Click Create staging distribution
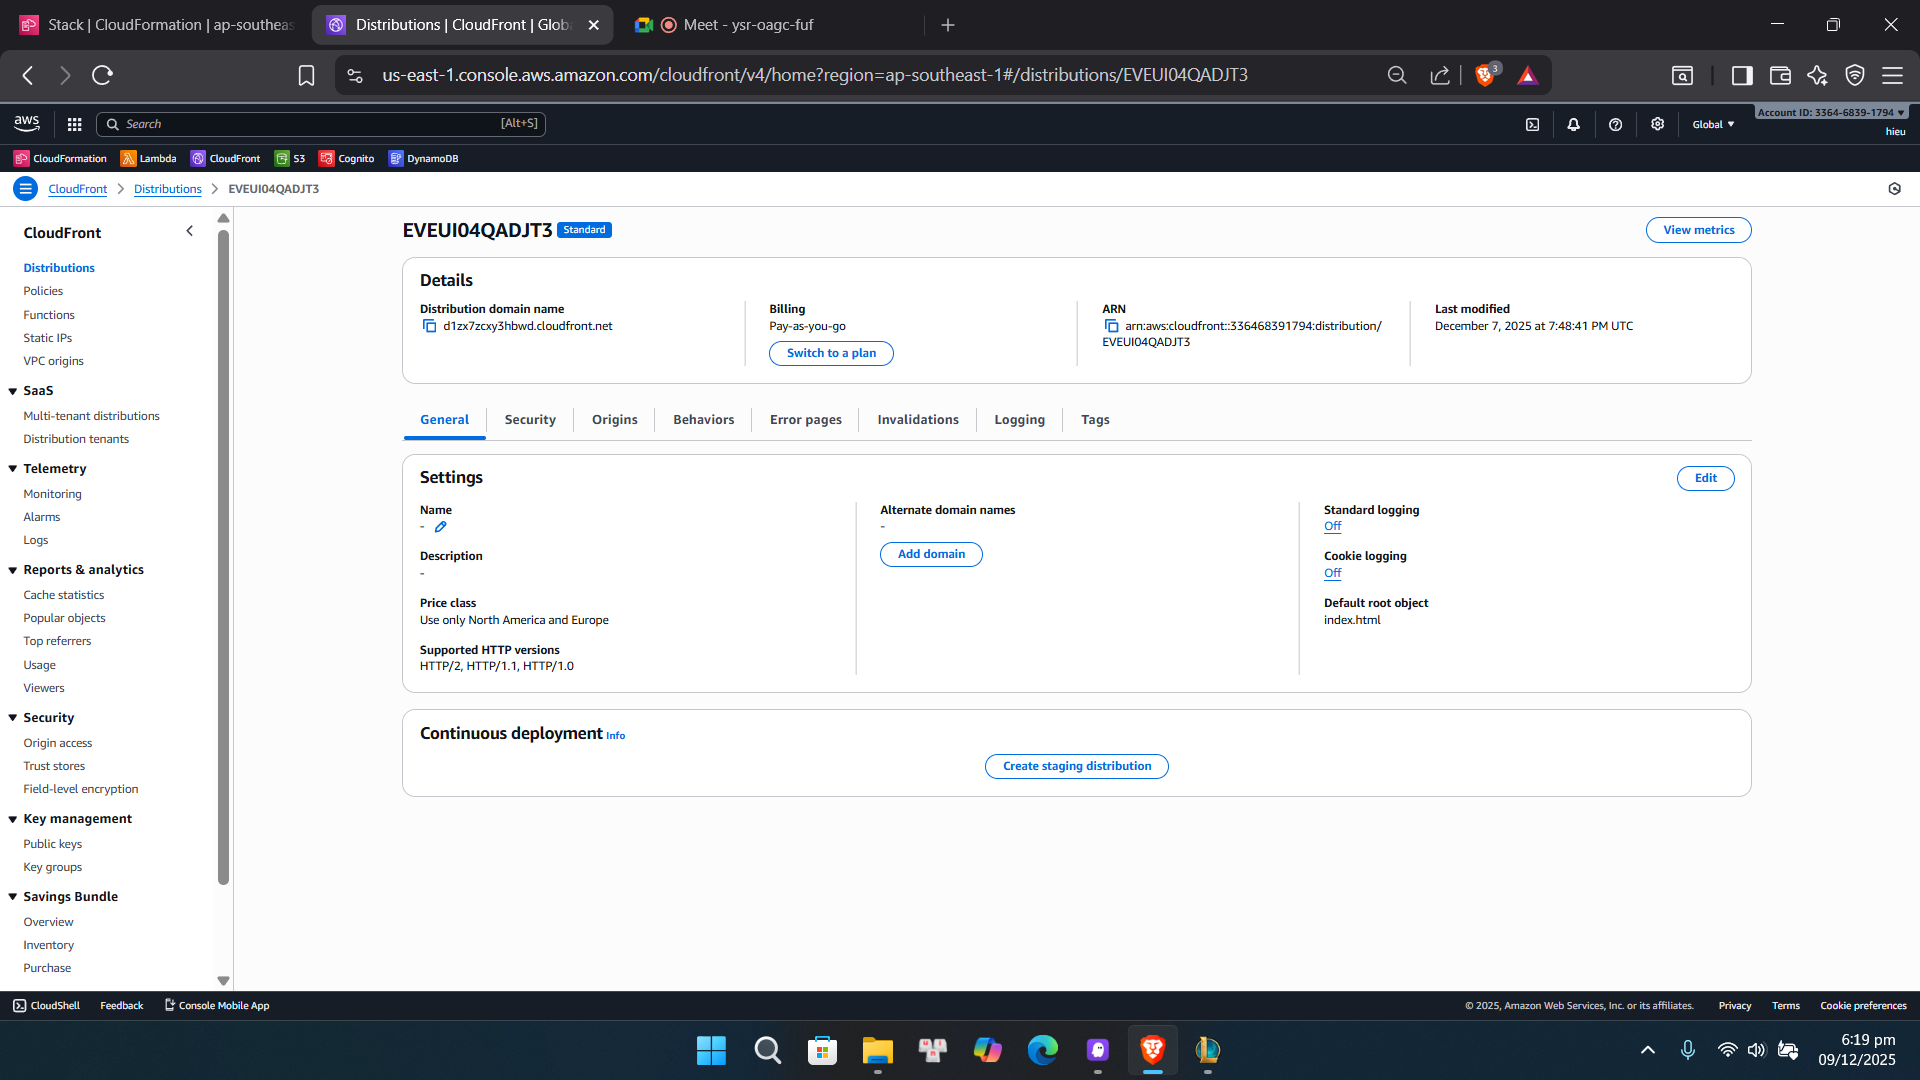This screenshot has height=1080, width=1920. 1076,766
